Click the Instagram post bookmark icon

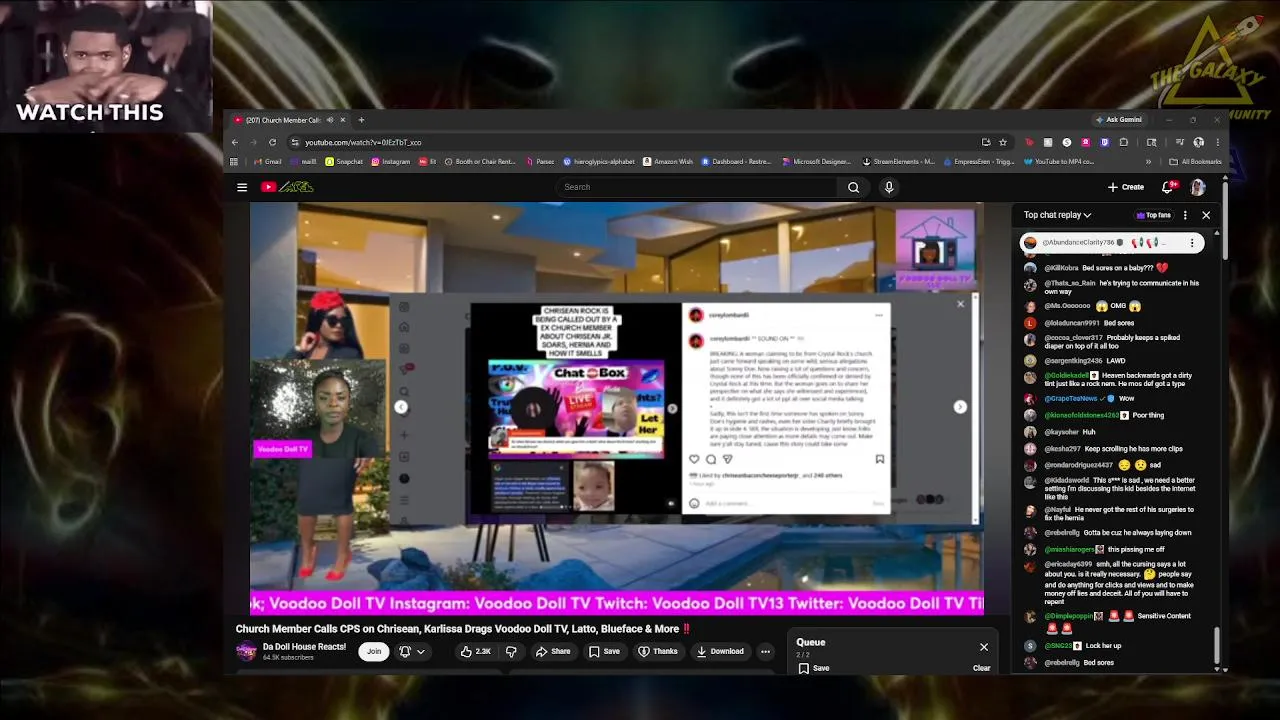pos(880,459)
